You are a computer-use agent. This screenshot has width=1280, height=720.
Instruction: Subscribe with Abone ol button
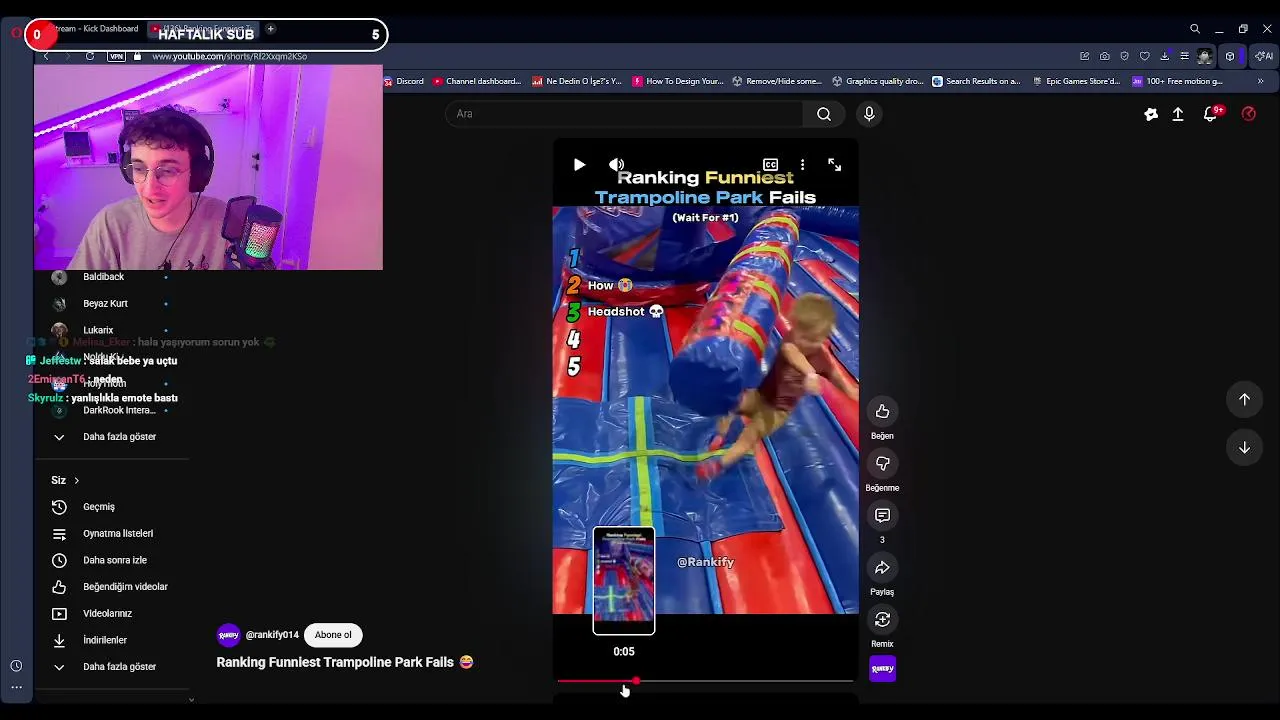[333, 635]
